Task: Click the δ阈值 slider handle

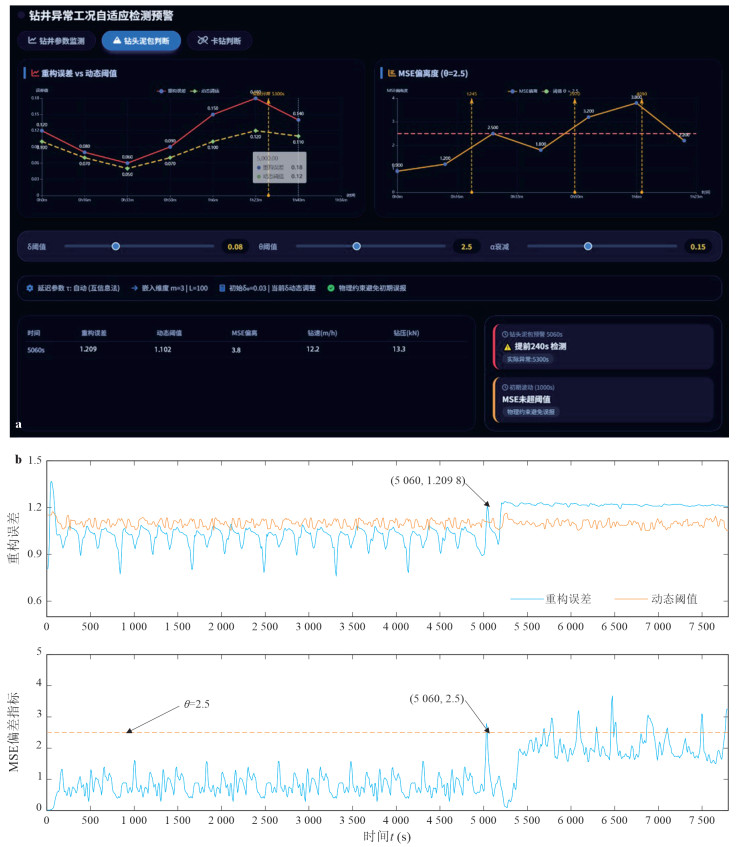Action: (x=116, y=246)
